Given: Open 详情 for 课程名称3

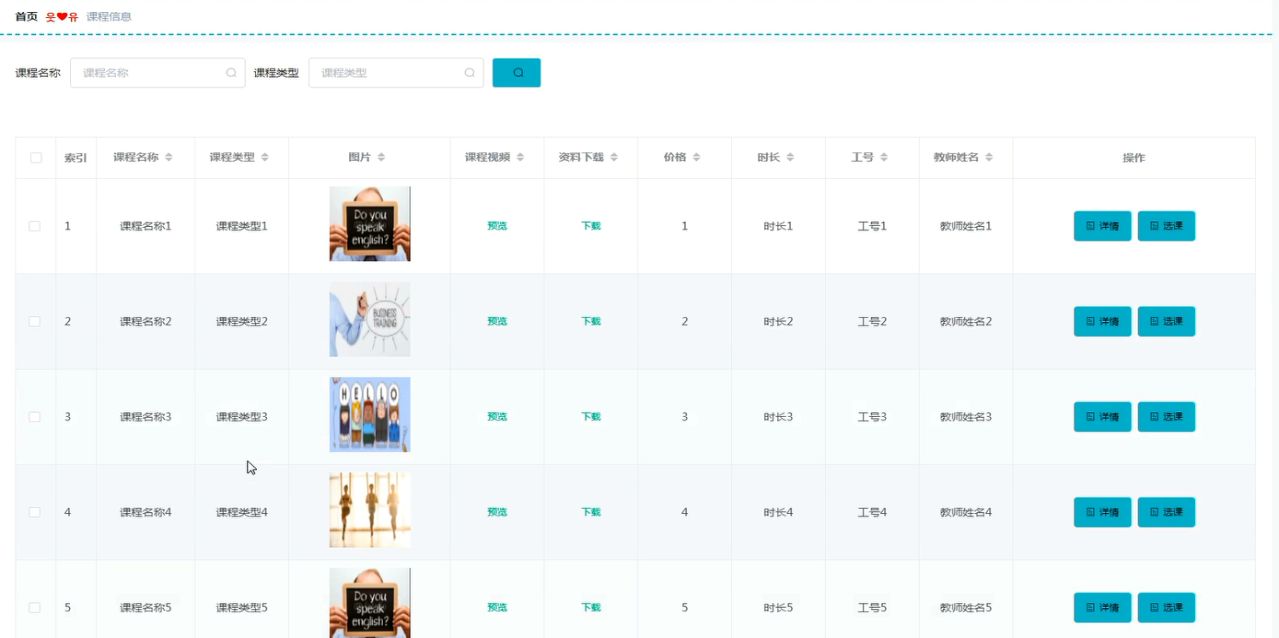Looking at the screenshot, I should 1102,416.
